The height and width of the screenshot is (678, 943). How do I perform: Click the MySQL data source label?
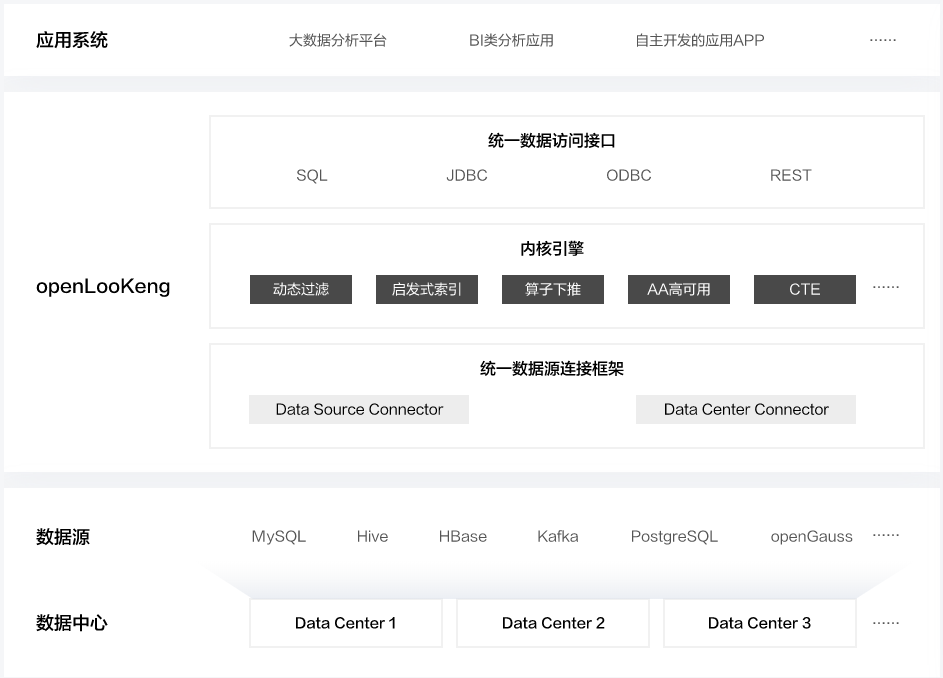pos(278,537)
